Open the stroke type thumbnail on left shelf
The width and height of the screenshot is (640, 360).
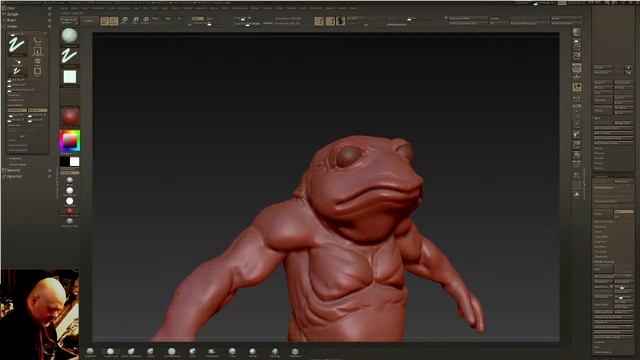[x=69, y=56]
